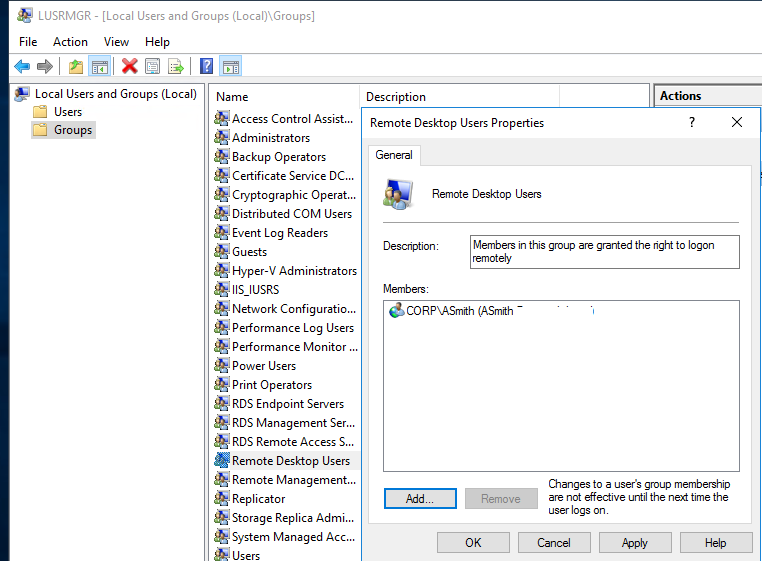The width and height of the screenshot is (762, 561).
Task: Click Cancel in the Properties dialog
Action: coord(554,543)
